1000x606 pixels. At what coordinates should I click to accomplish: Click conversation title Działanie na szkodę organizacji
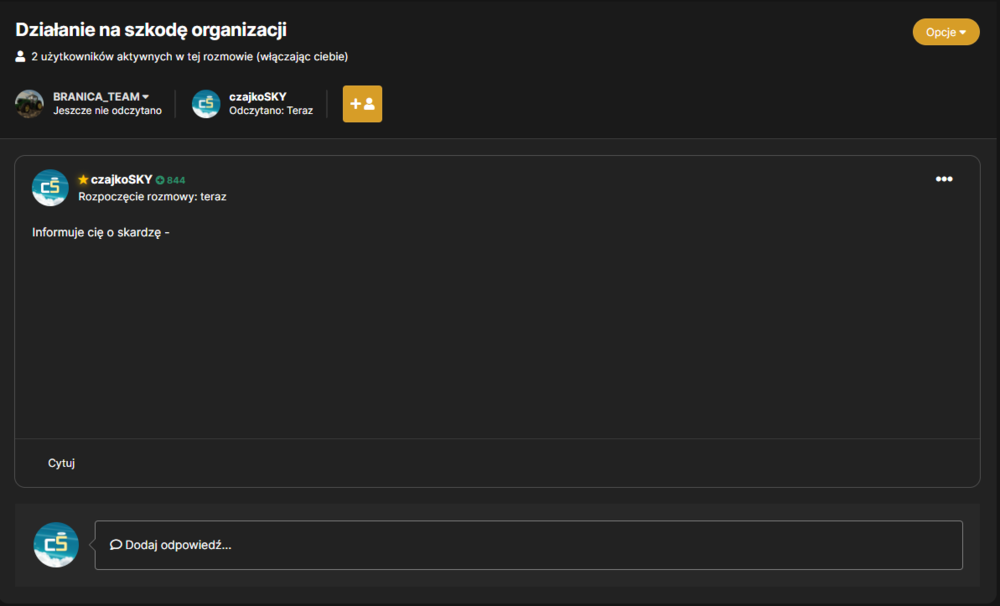[x=151, y=30]
